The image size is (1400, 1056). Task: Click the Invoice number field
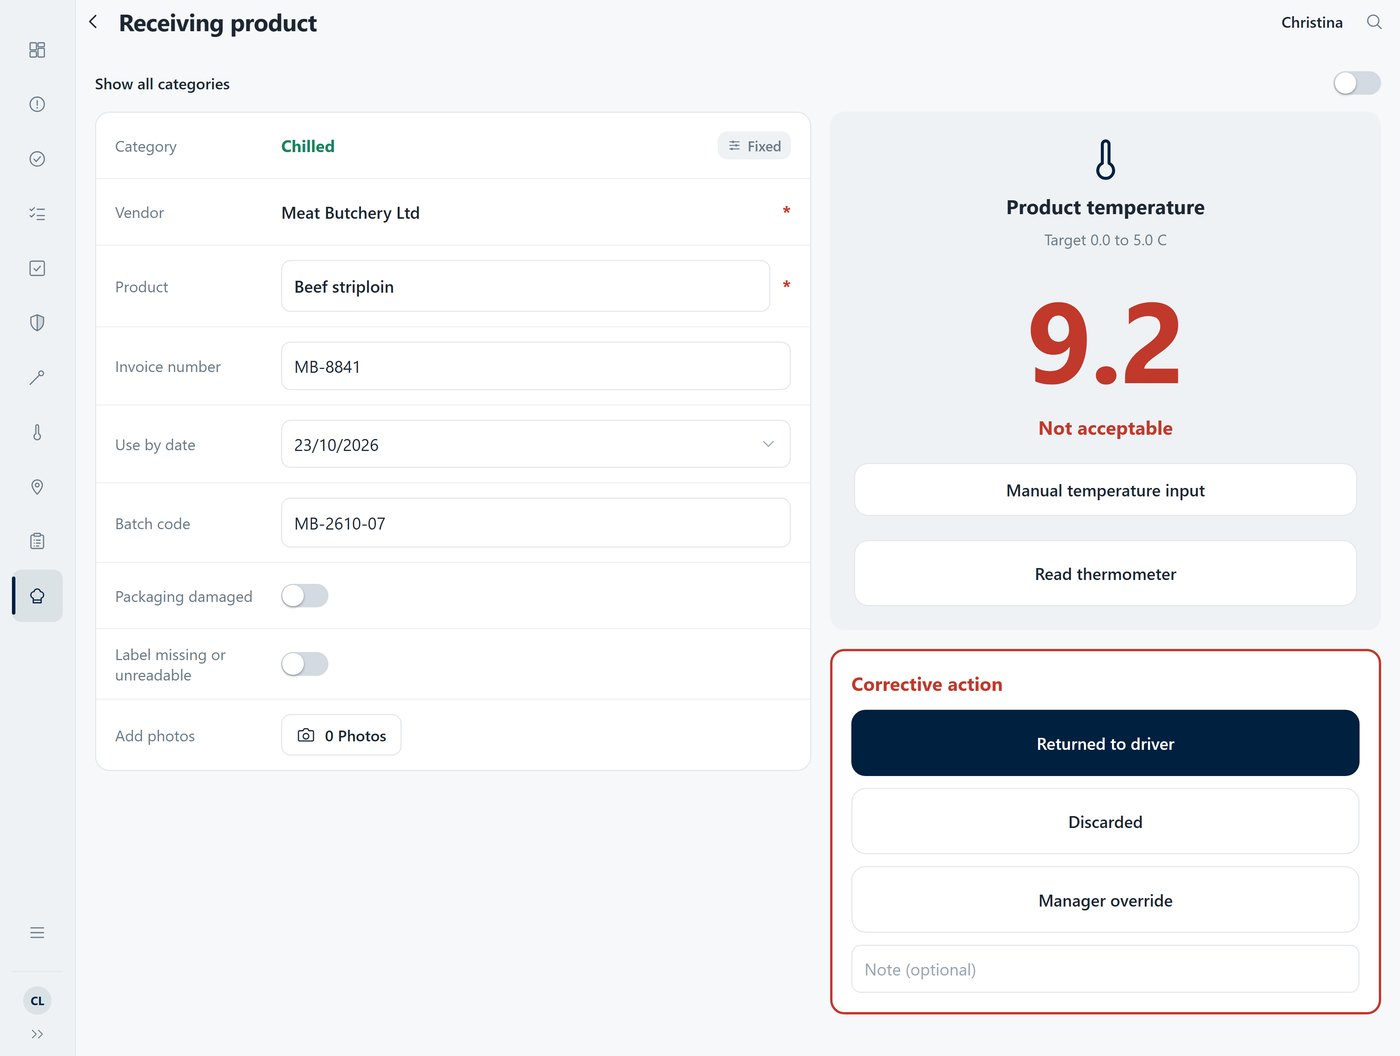(535, 366)
